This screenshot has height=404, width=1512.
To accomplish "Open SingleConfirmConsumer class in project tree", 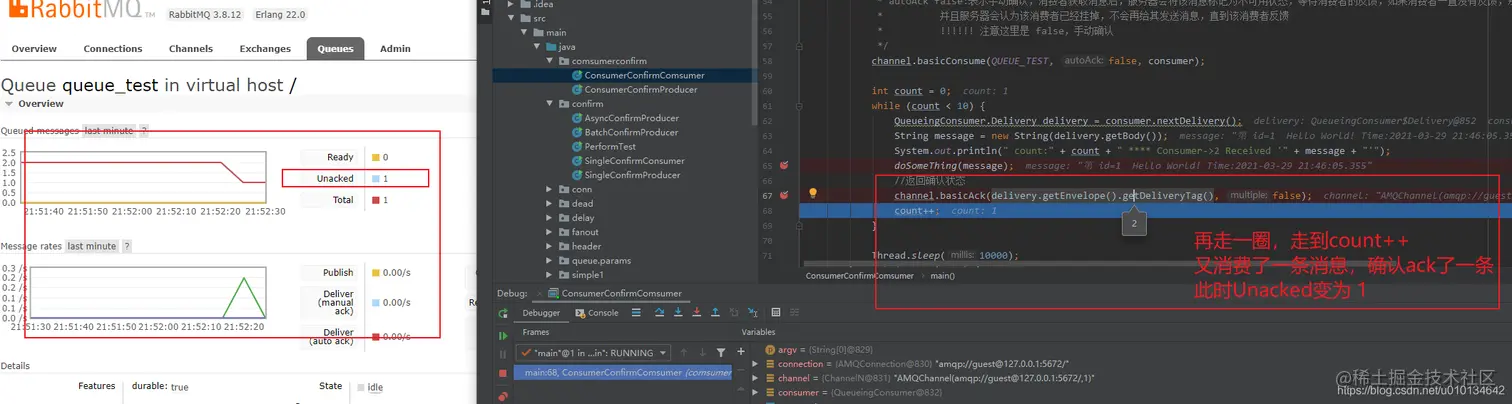I will [x=627, y=161].
